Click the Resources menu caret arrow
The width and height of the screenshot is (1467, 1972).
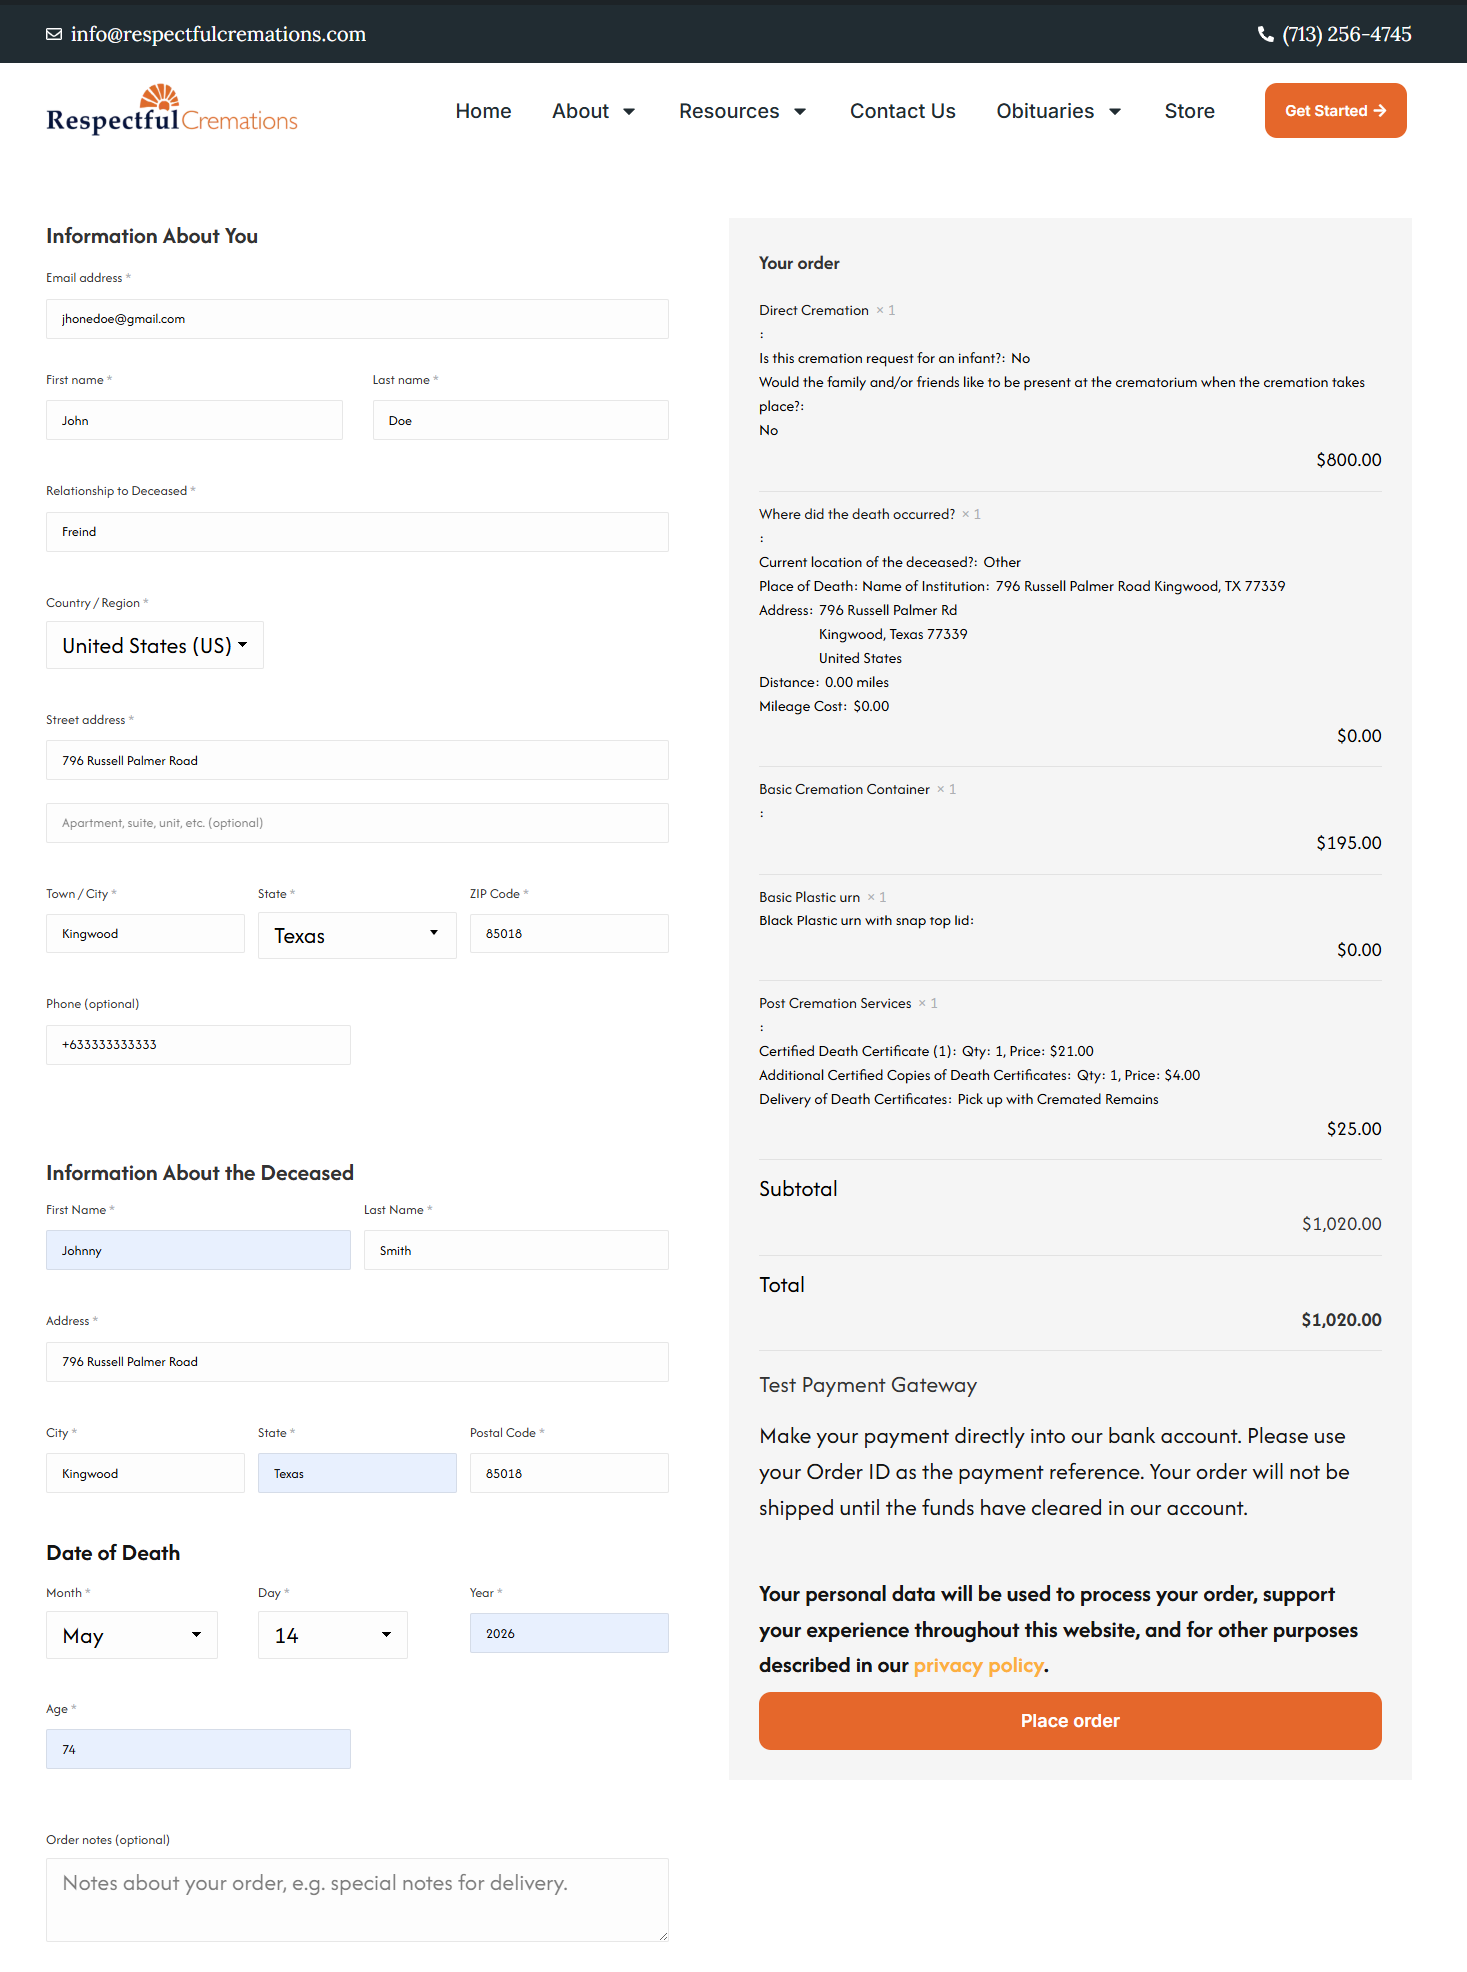pos(800,112)
